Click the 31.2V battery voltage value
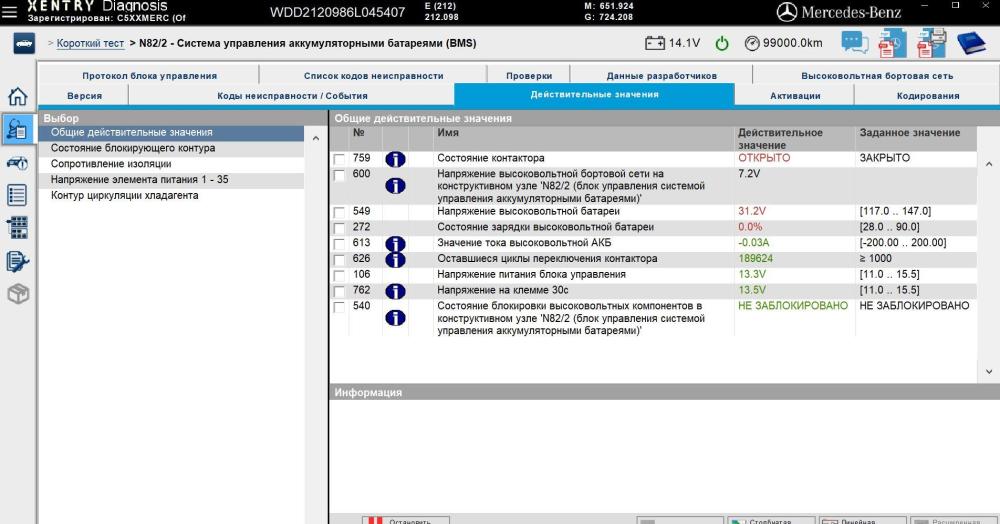The image size is (1000, 524). click(752, 211)
